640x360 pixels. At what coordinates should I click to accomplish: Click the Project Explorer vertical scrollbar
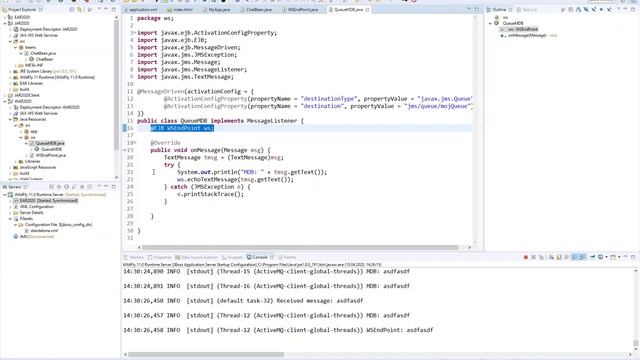[x=117, y=86]
